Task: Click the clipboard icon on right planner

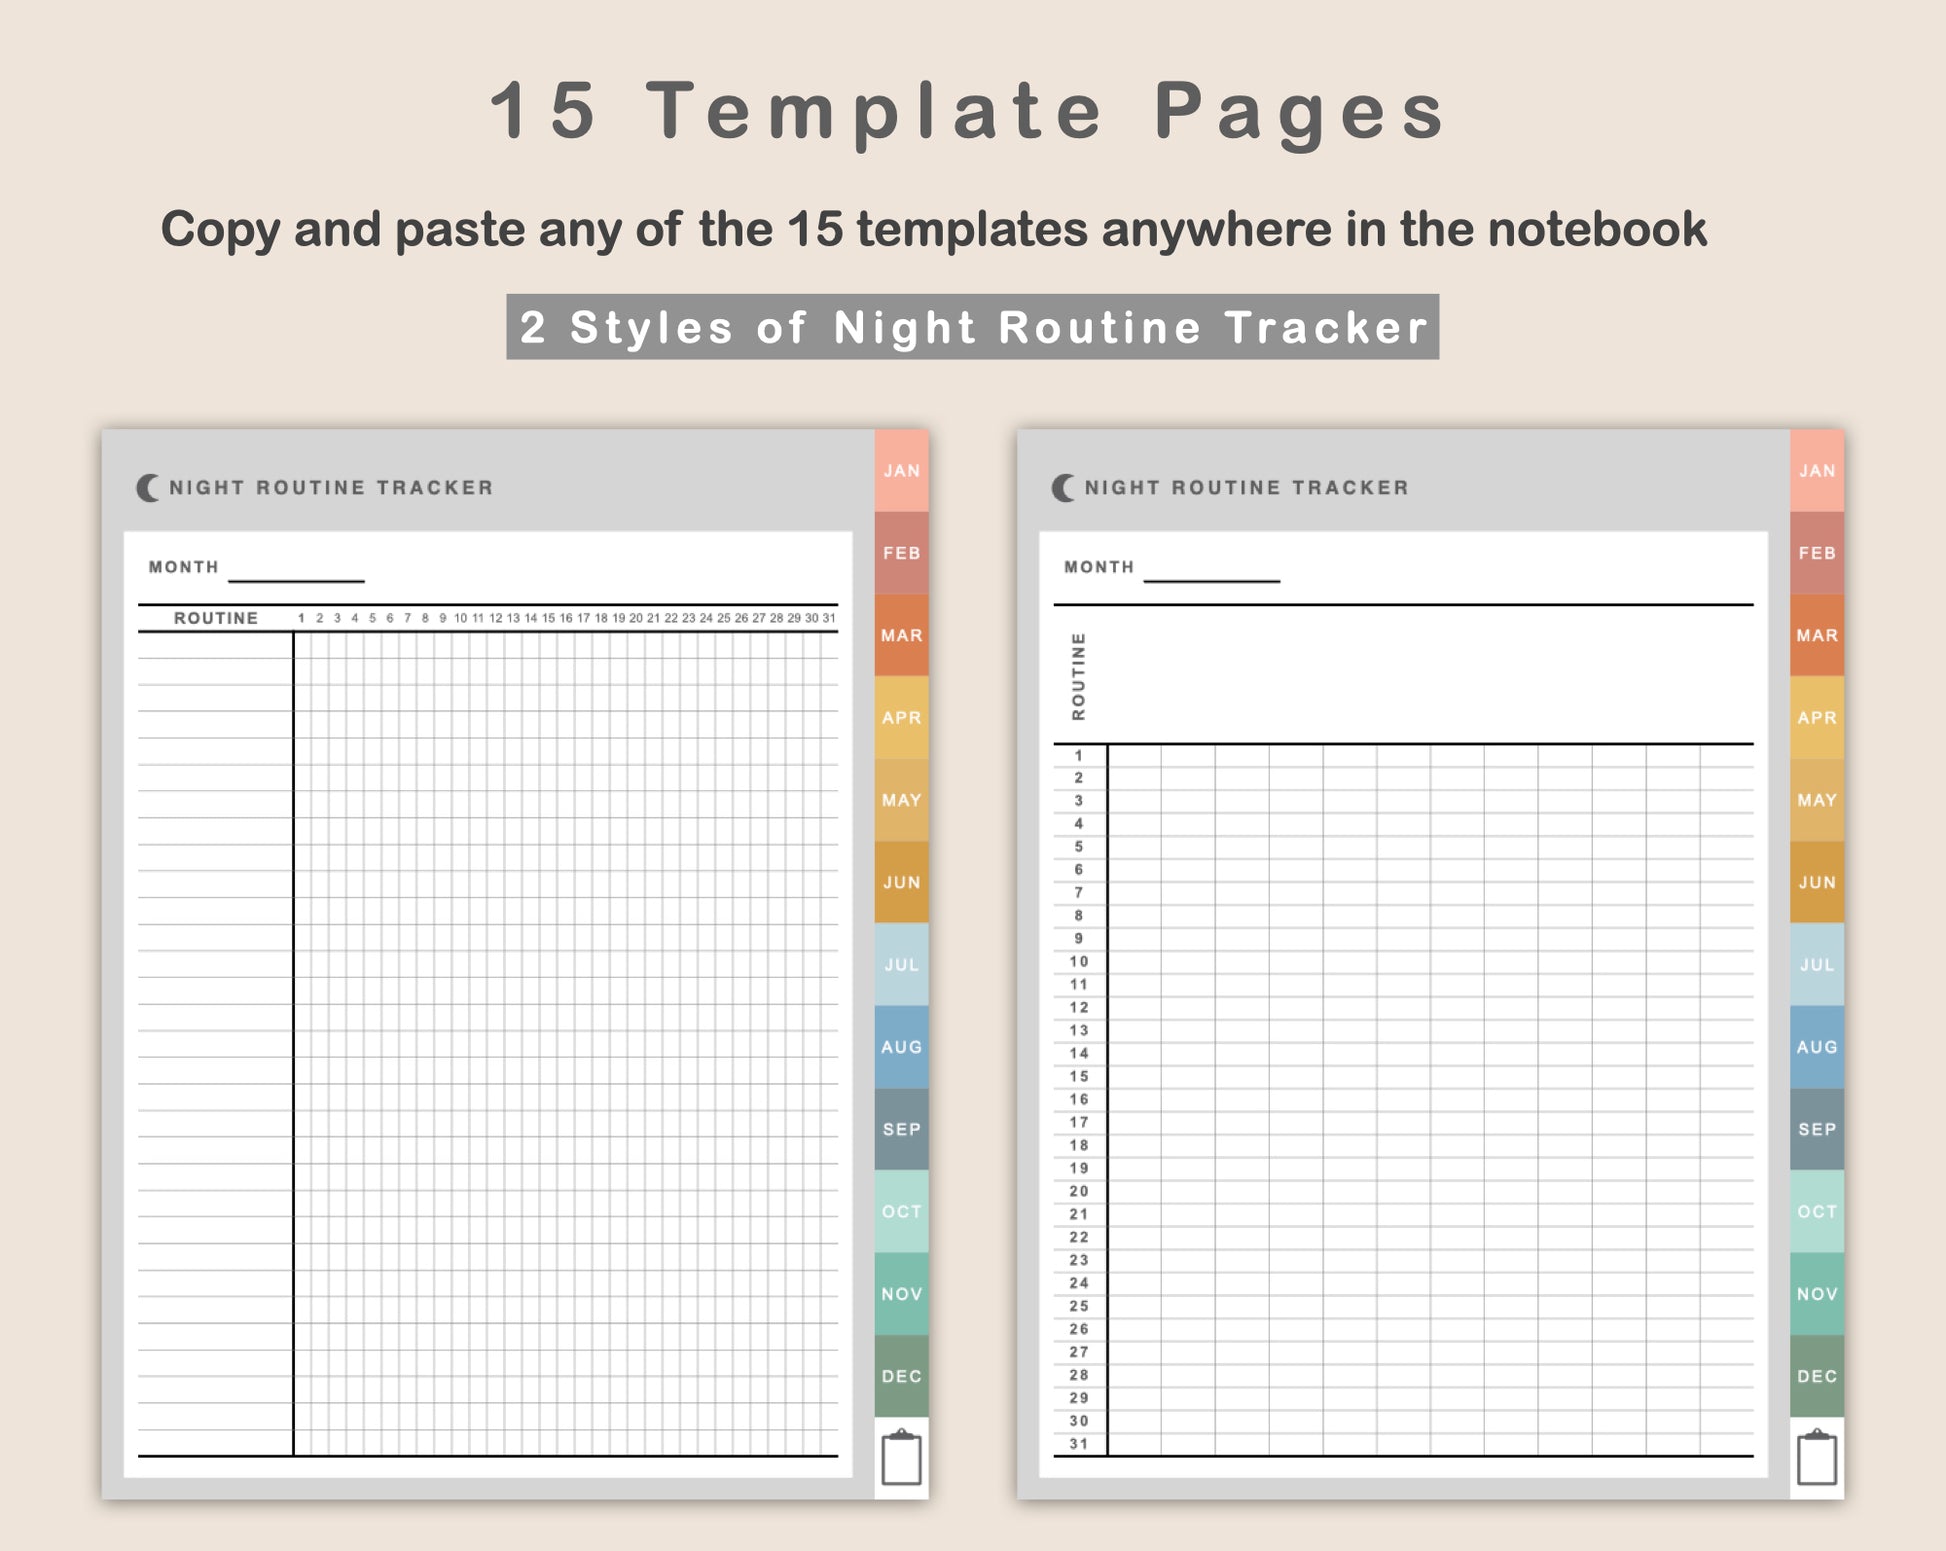Action: click(x=1817, y=1457)
